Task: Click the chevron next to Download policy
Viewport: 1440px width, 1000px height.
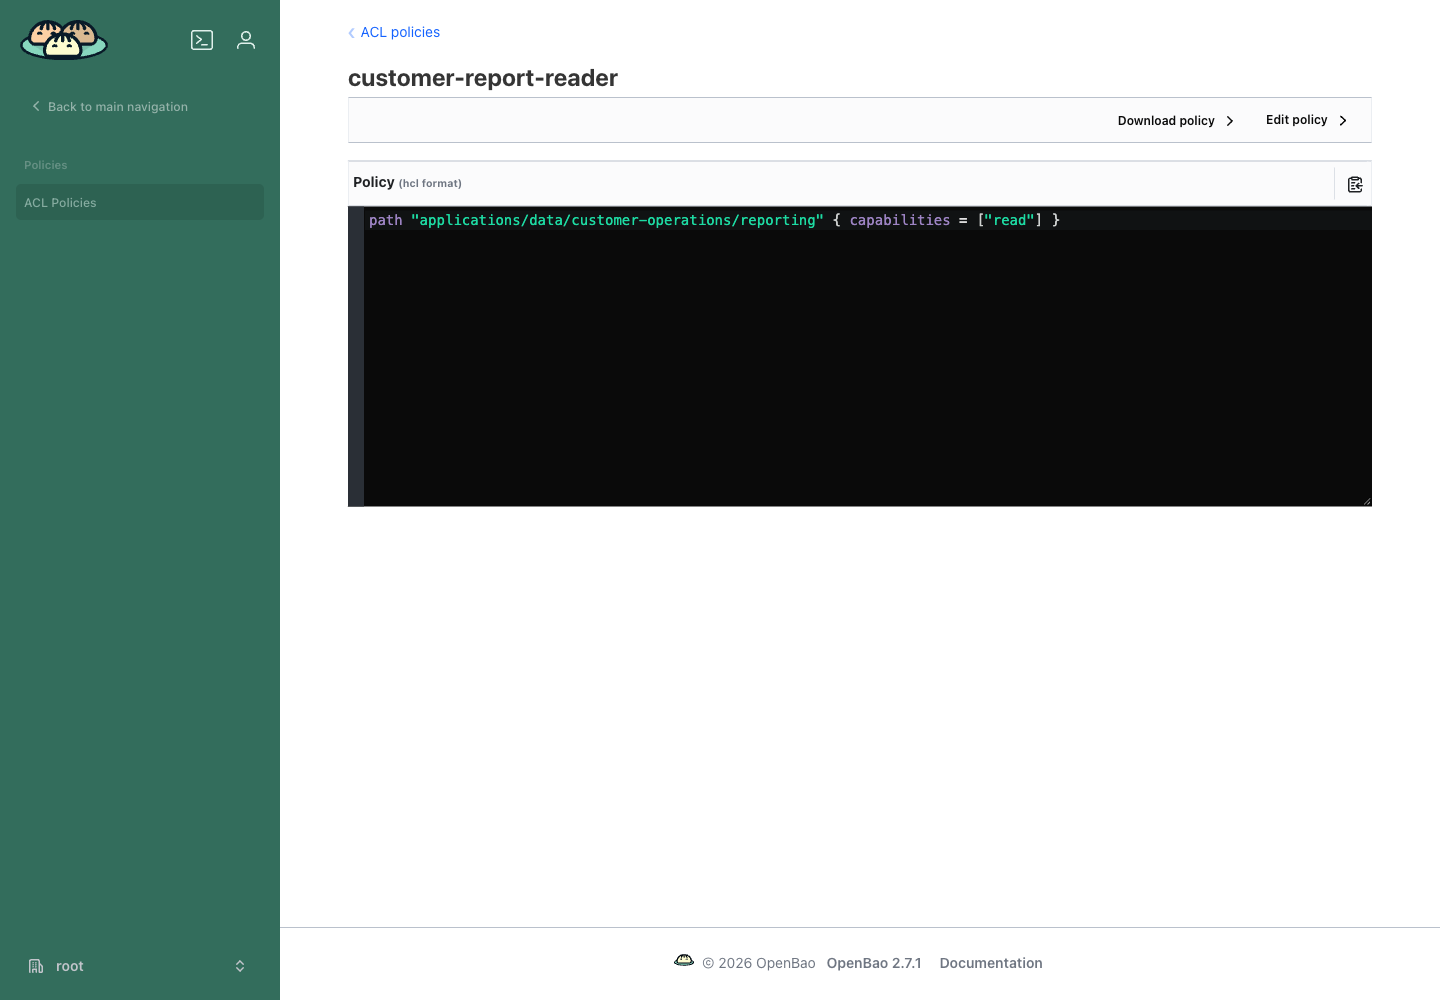Action: click(x=1230, y=121)
